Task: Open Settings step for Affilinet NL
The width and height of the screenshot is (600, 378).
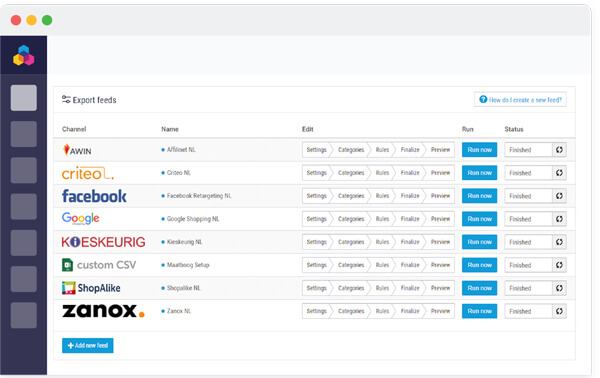Action: (x=316, y=150)
